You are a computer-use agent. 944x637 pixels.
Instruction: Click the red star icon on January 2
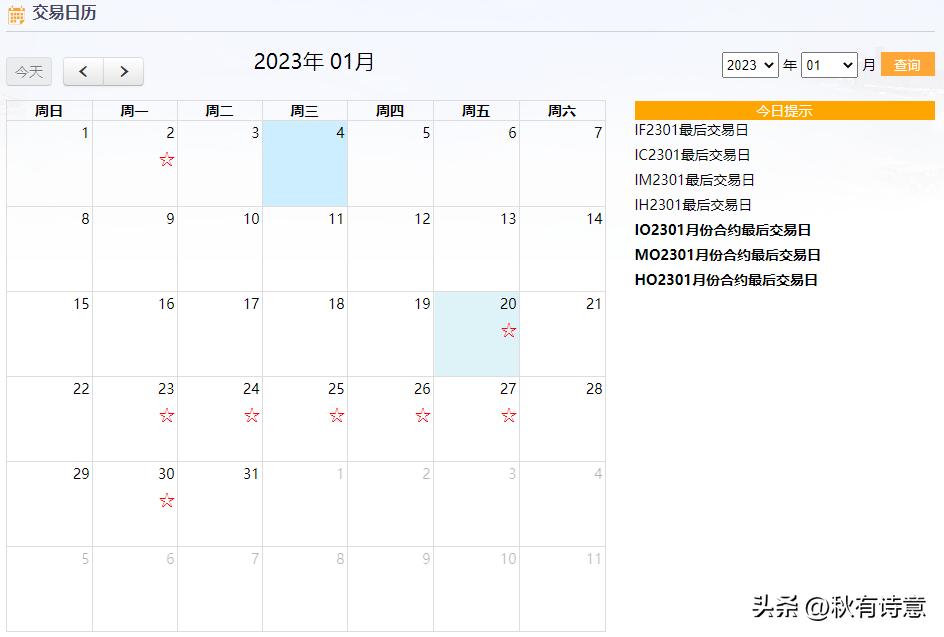pos(166,158)
